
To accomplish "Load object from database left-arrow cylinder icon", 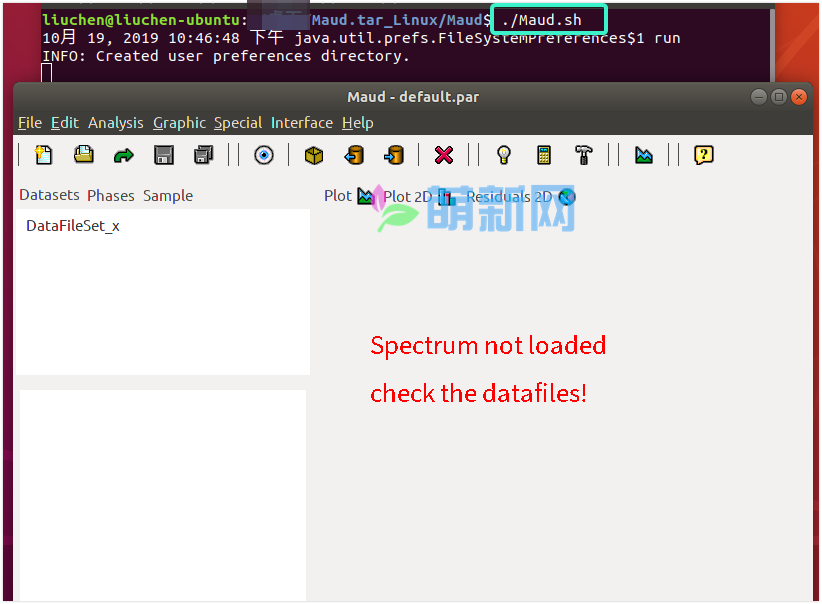I will click(x=354, y=155).
